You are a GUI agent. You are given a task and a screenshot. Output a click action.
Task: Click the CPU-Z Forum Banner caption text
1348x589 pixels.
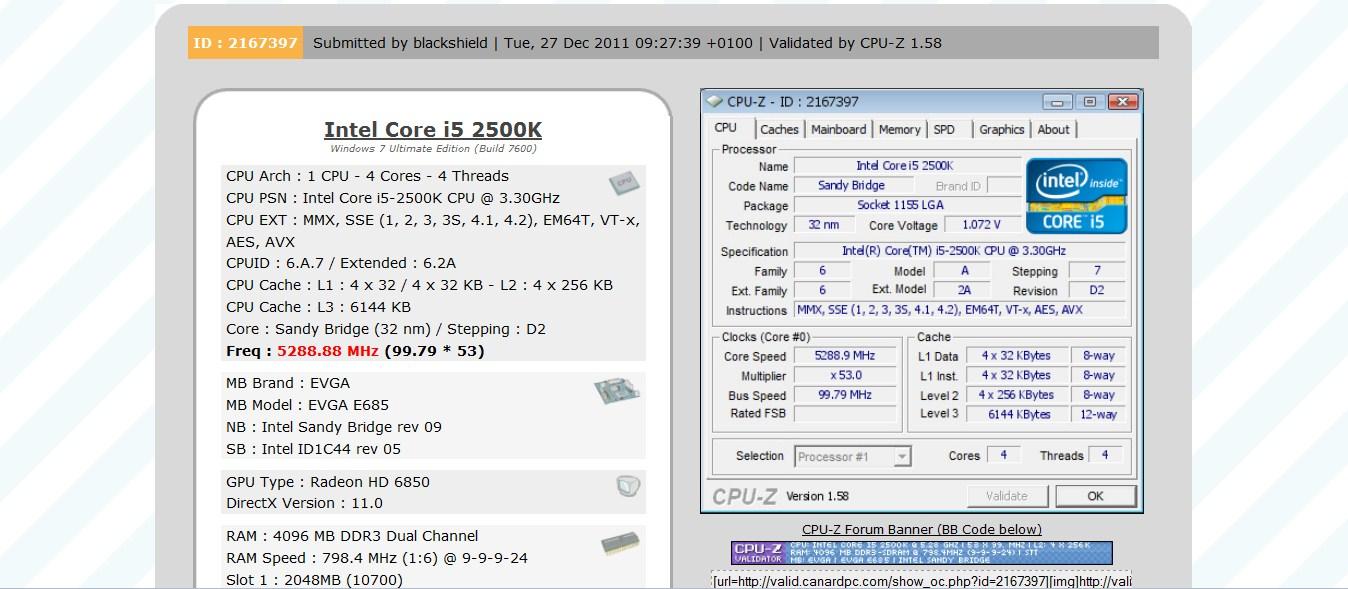[922, 529]
